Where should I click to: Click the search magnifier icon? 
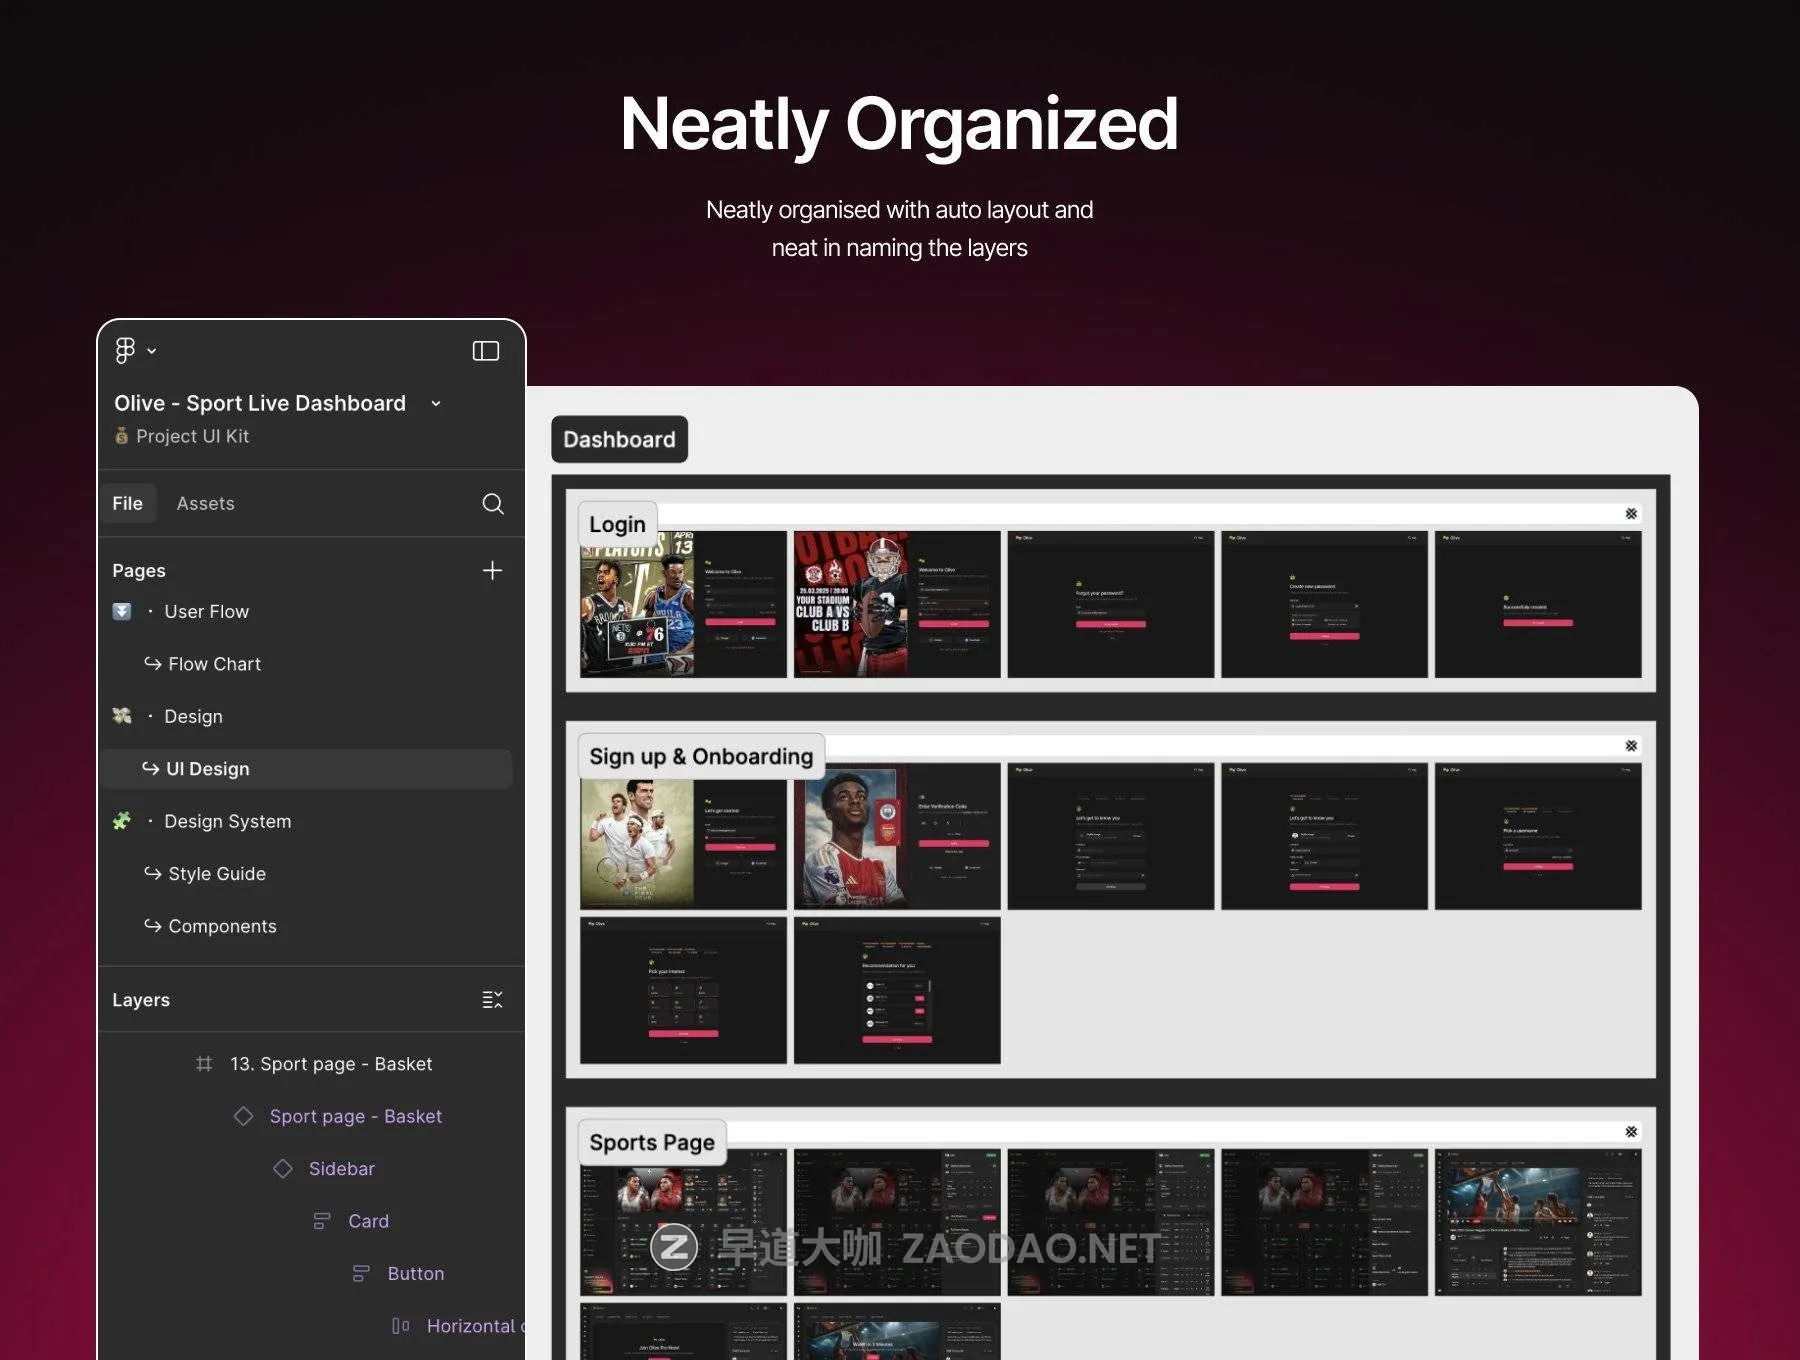492,504
